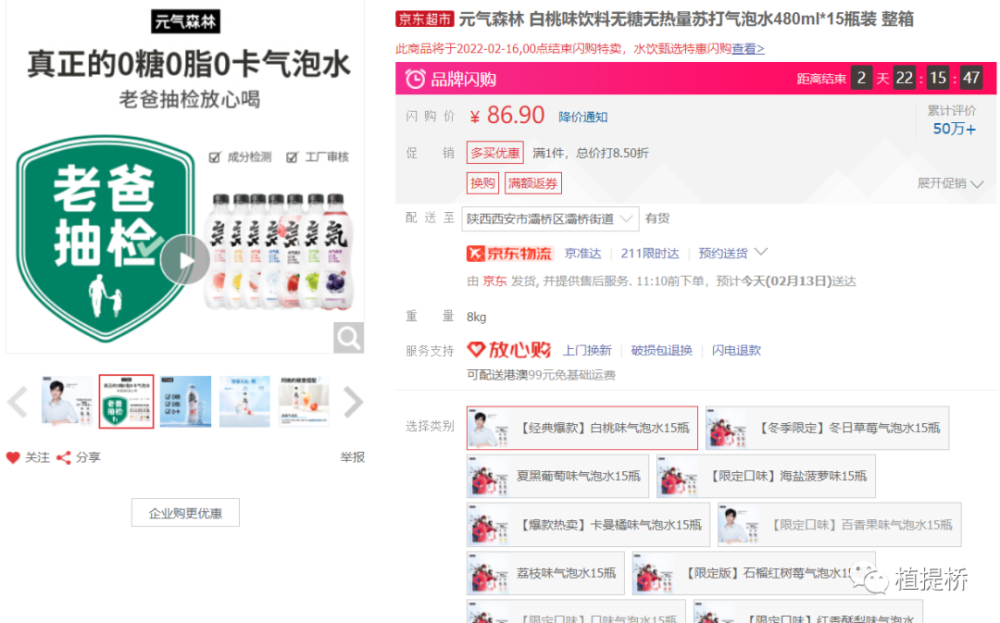Screen dimensions: 1000x623
Task: Select 夏黑葡萄味气泡水15瓶 option
Action: click(557, 476)
